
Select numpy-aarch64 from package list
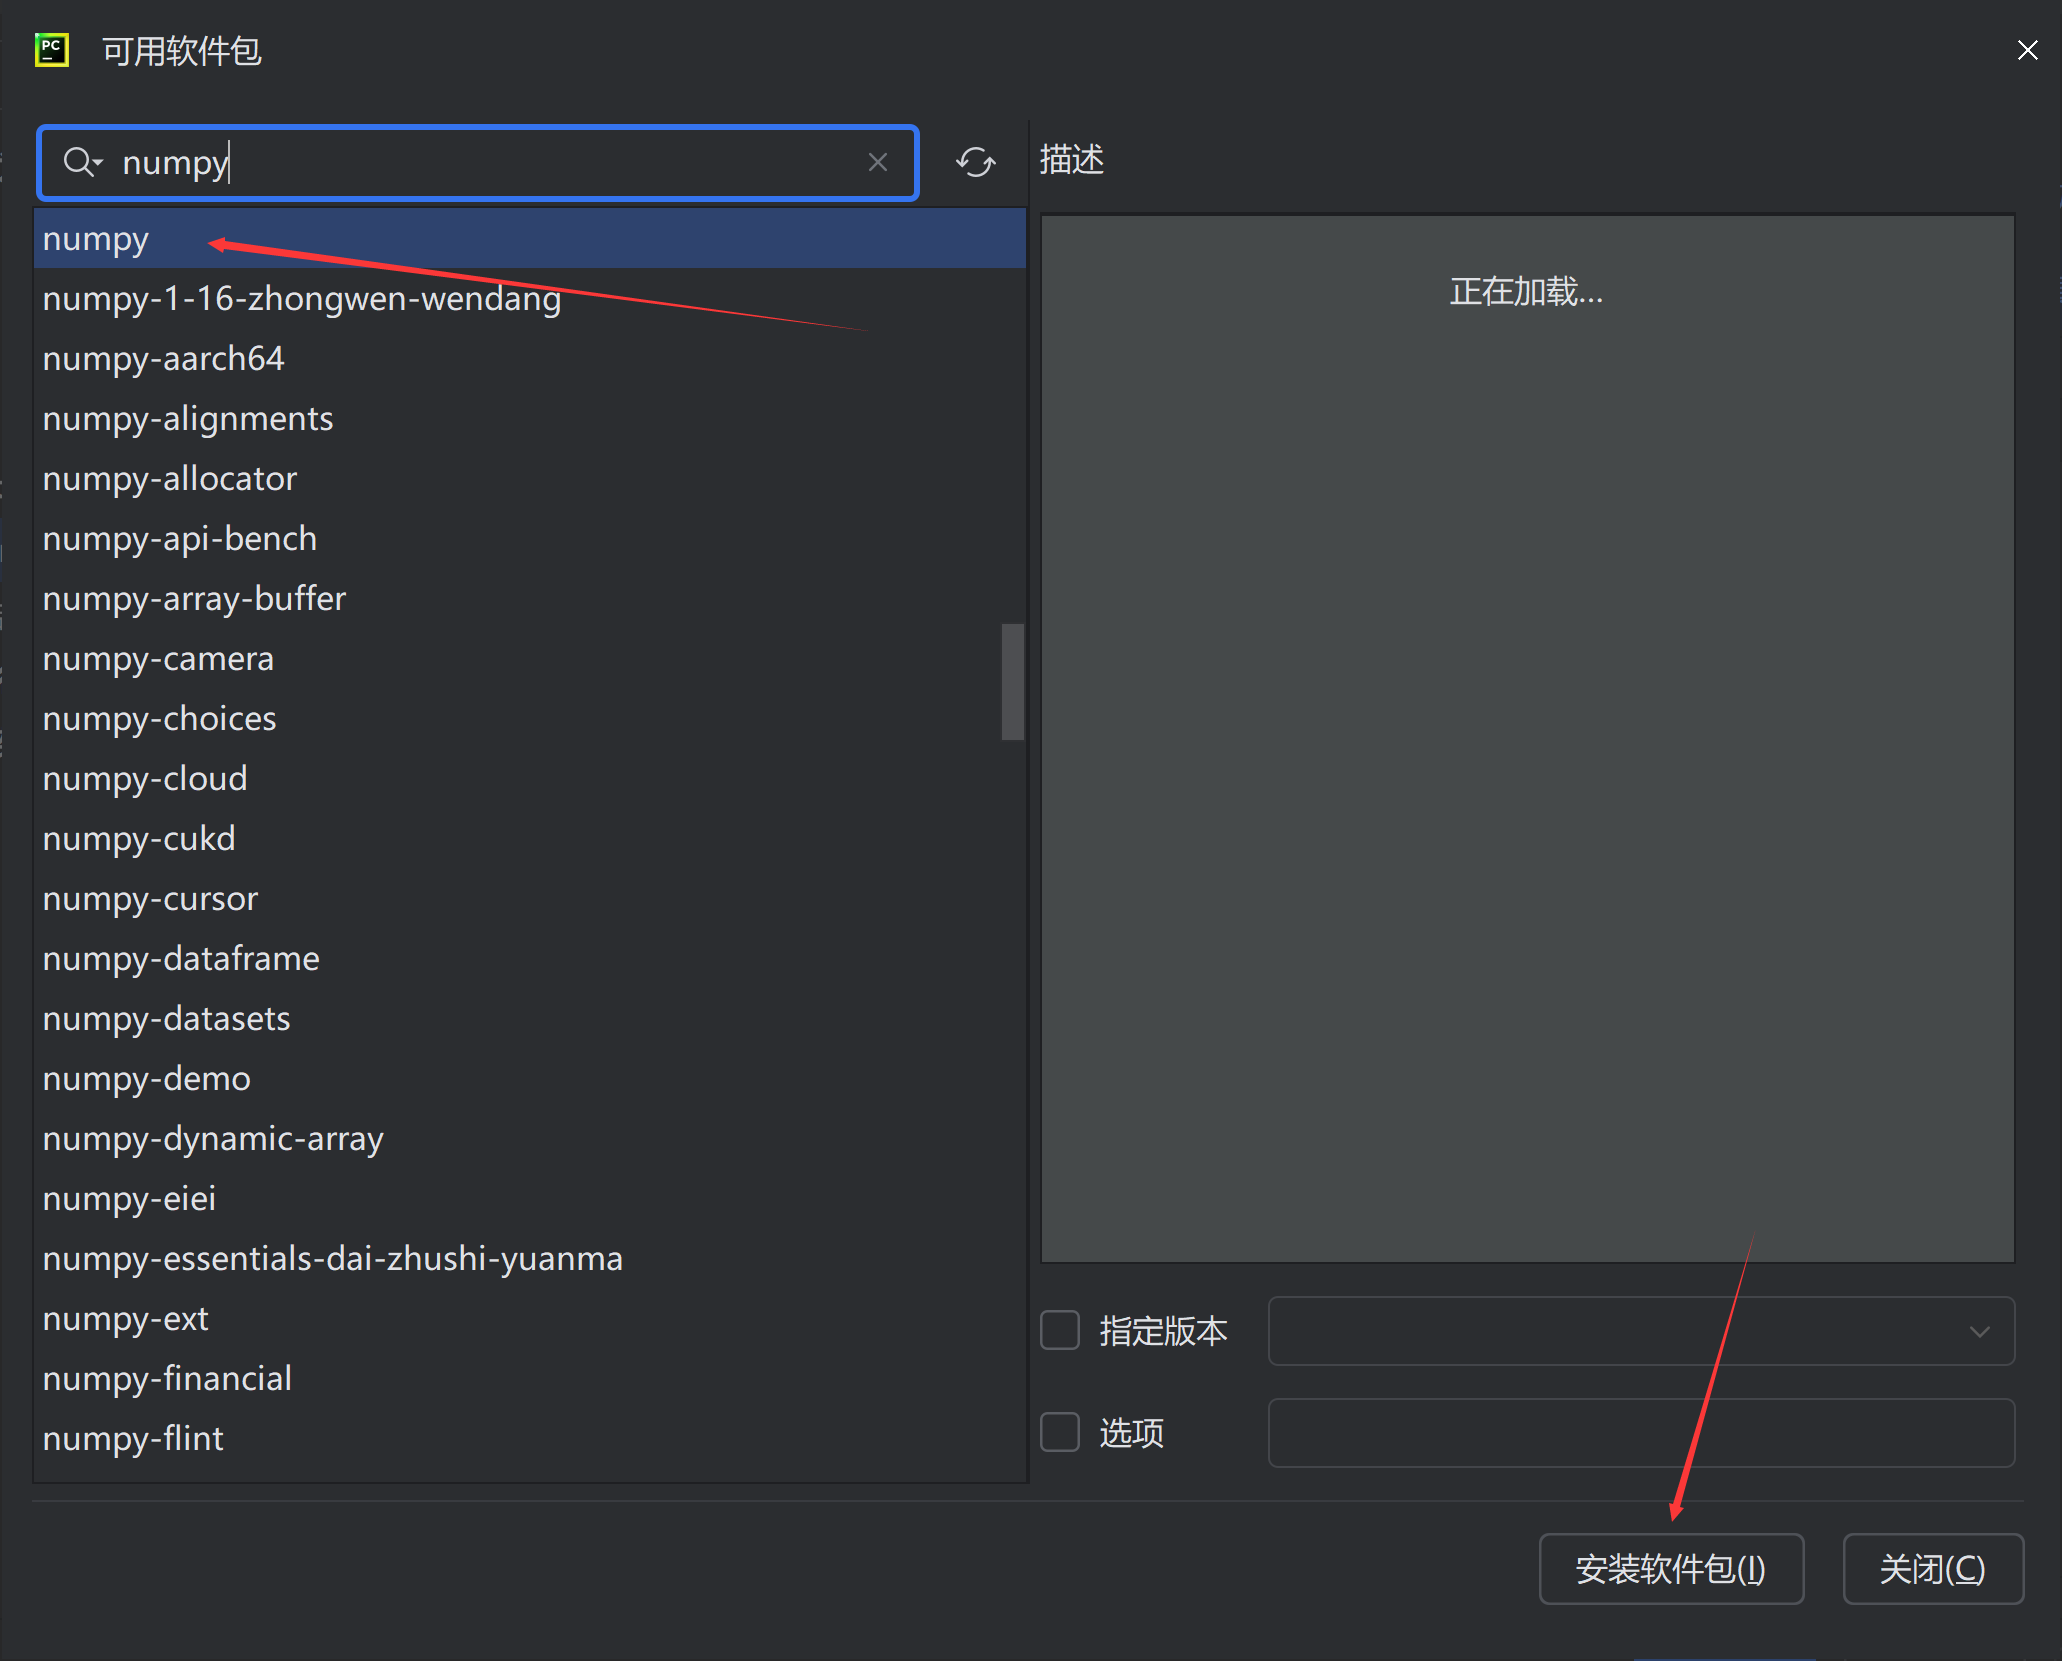(164, 358)
